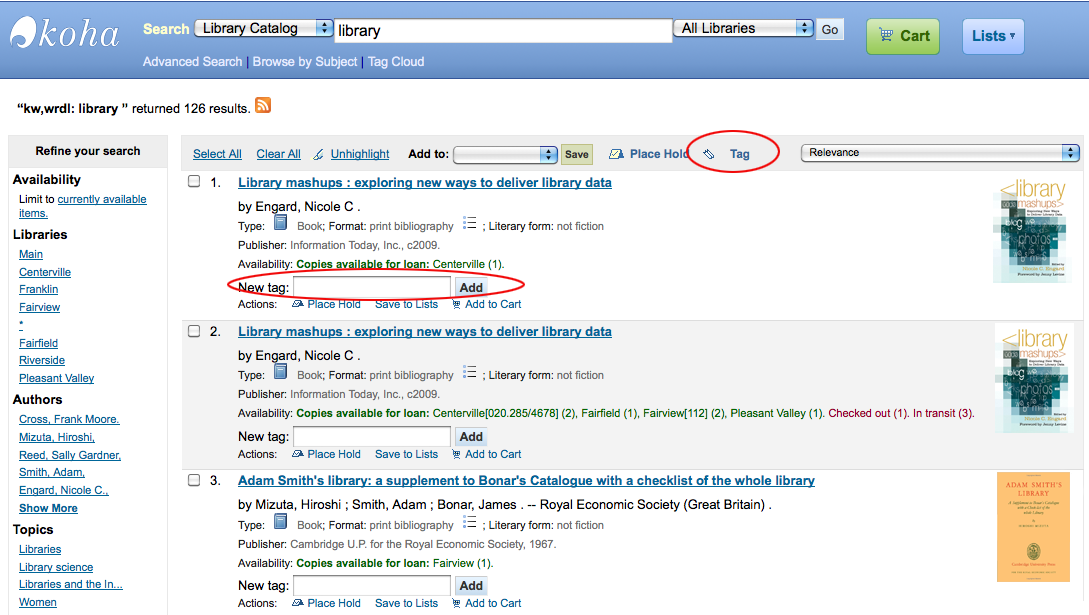Screen dimensions: 1089x615
Task: Click the book type icon in result 3
Action: (x=281, y=522)
